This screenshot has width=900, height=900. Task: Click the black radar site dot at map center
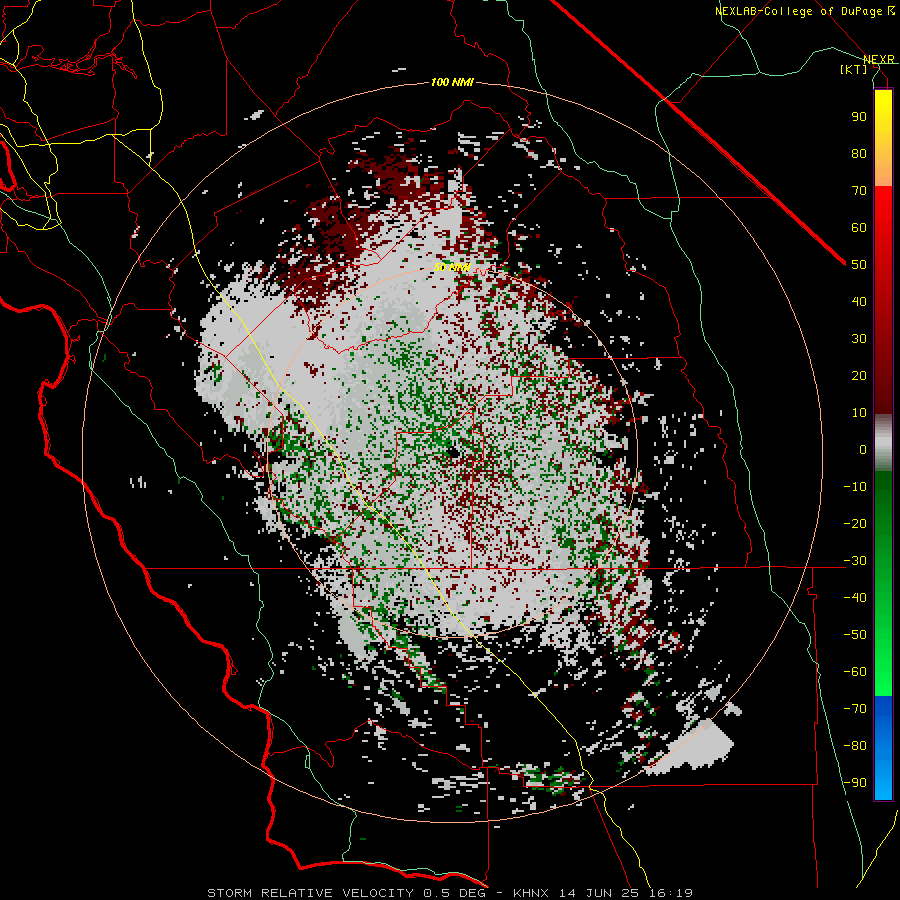453,453
